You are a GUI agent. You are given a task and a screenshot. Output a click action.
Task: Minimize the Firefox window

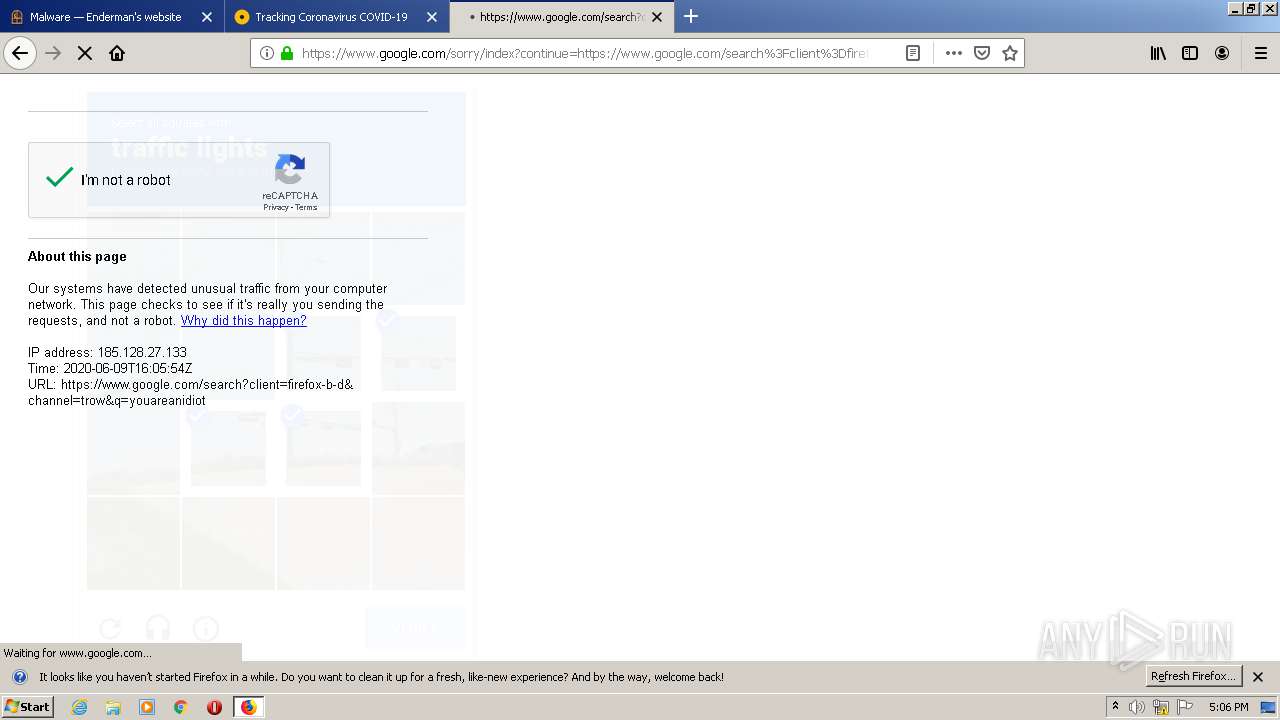click(1235, 8)
